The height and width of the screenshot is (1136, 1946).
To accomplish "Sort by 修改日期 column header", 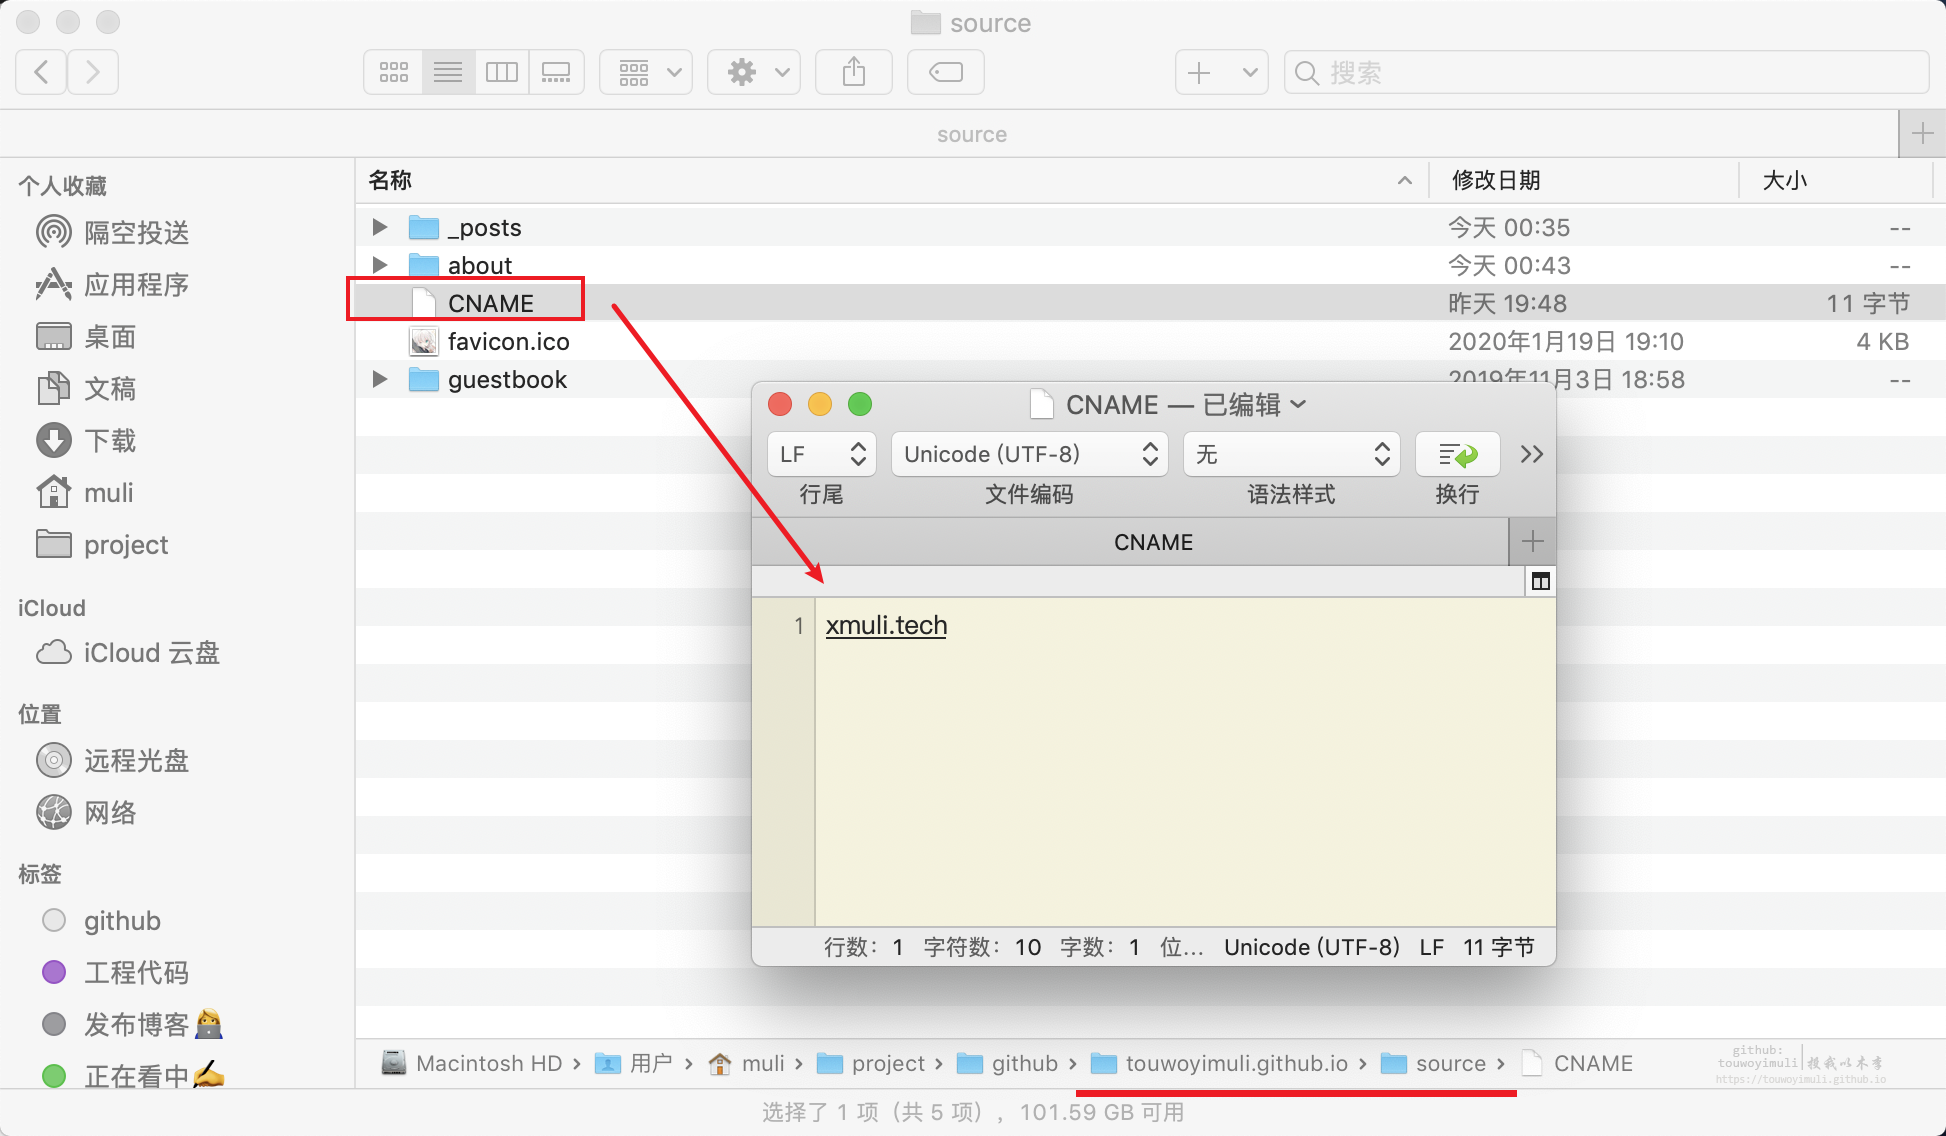I will 1495,181.
